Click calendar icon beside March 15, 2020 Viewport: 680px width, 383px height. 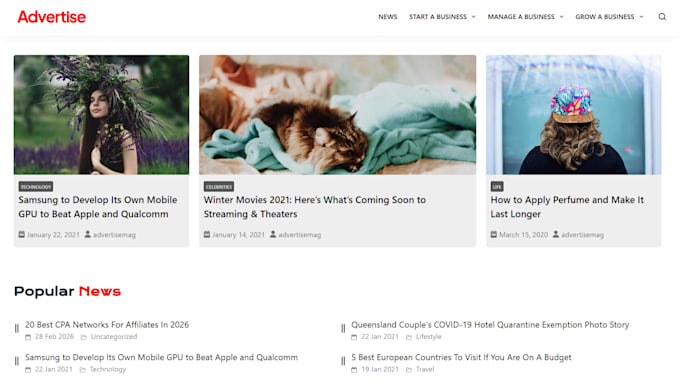(x=494, y=235)
